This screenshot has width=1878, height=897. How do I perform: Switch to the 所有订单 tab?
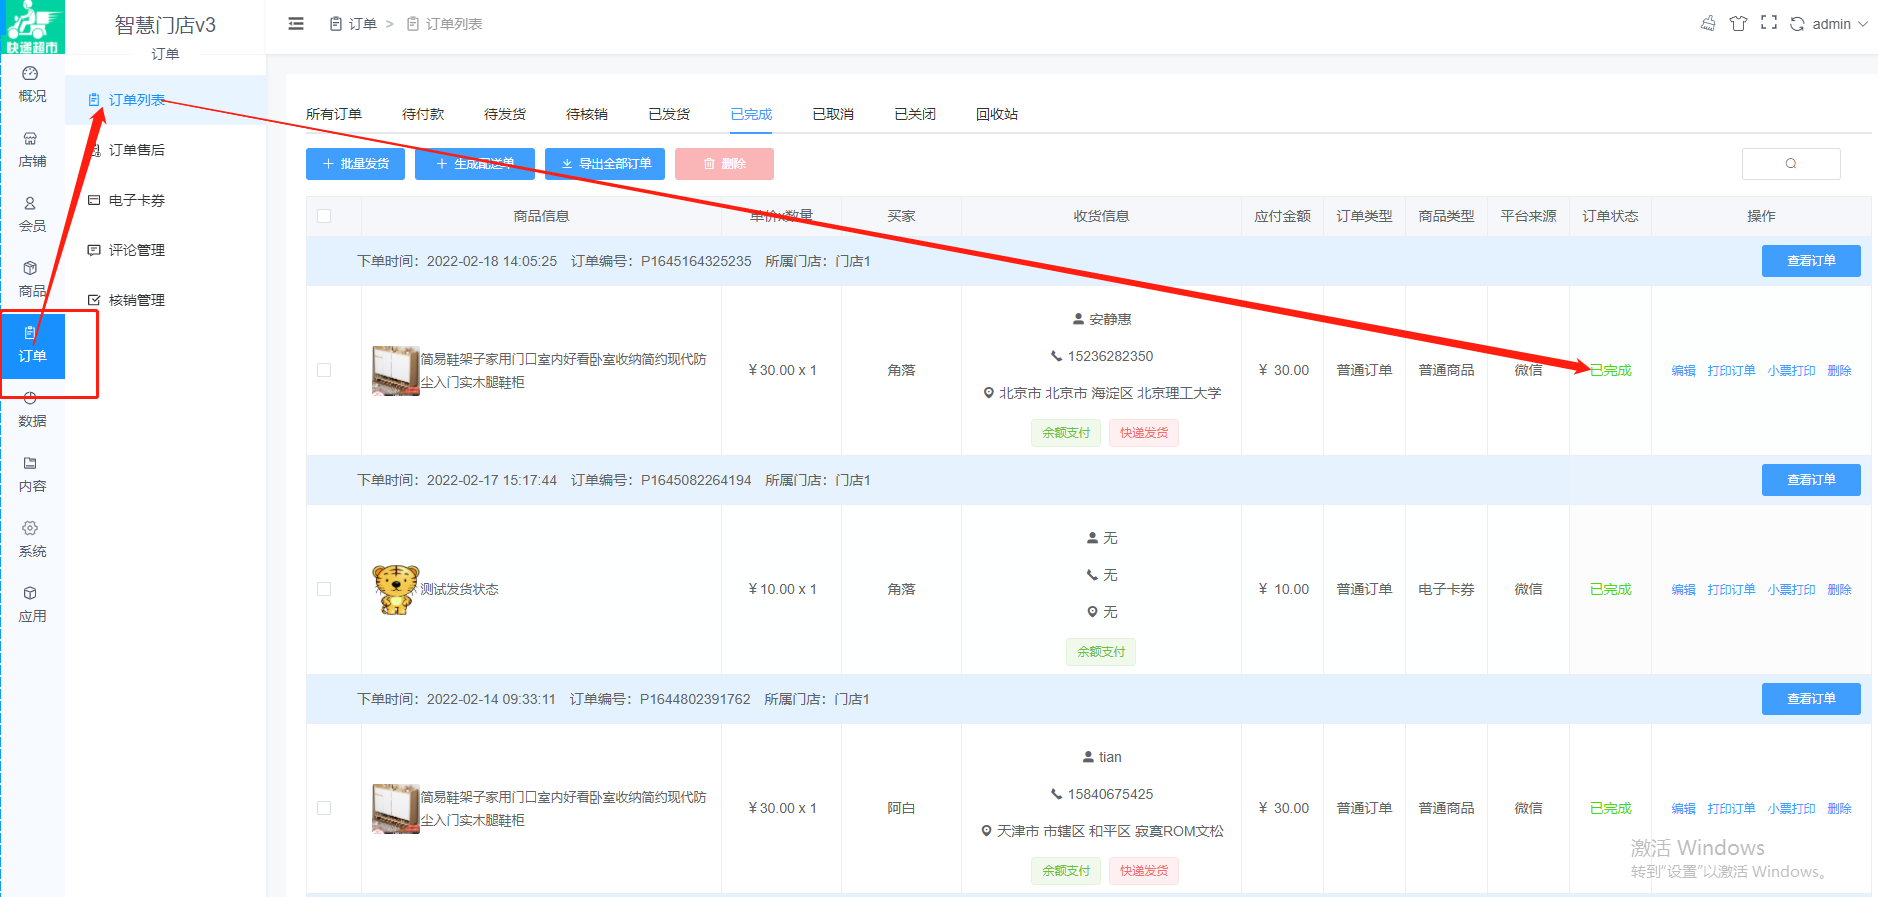tap(334, 114)
